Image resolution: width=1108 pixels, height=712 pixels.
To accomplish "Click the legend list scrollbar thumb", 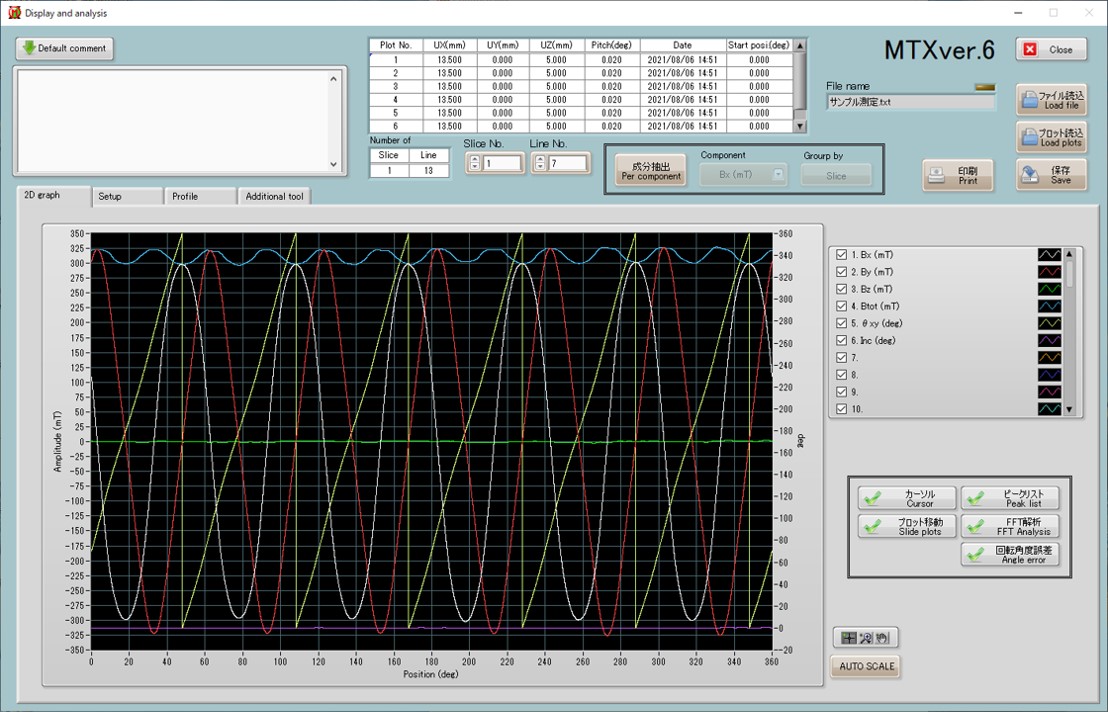I will click(x=1069, y=274).
